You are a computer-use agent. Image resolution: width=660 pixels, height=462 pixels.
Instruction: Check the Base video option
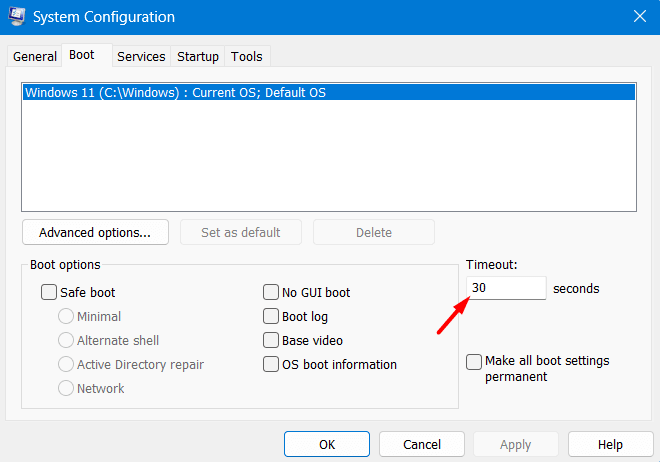[x=271, y=340]
